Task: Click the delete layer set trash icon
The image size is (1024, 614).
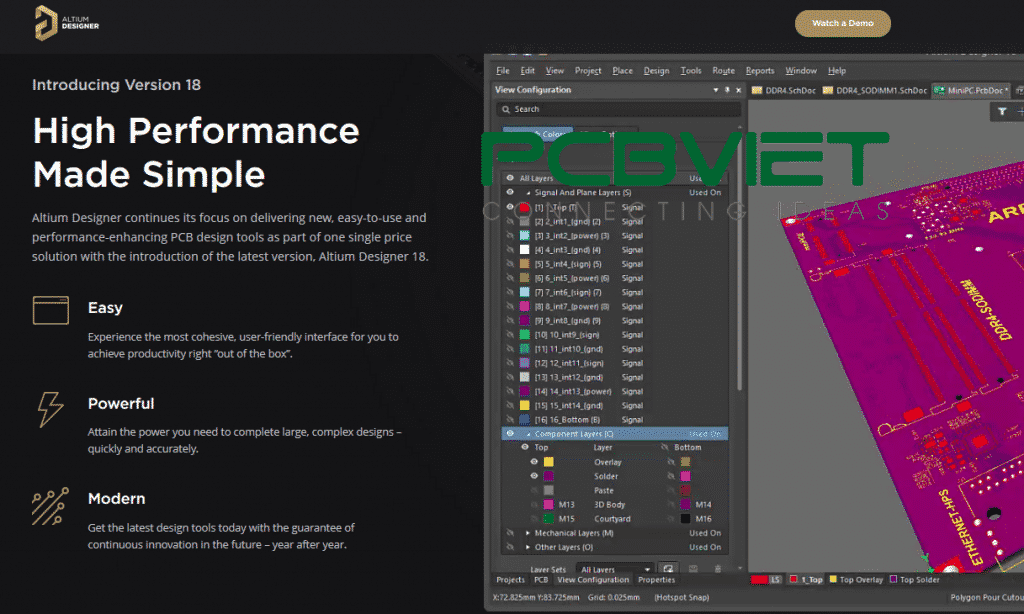Action: pyautogui.click(x=717, y=568)
